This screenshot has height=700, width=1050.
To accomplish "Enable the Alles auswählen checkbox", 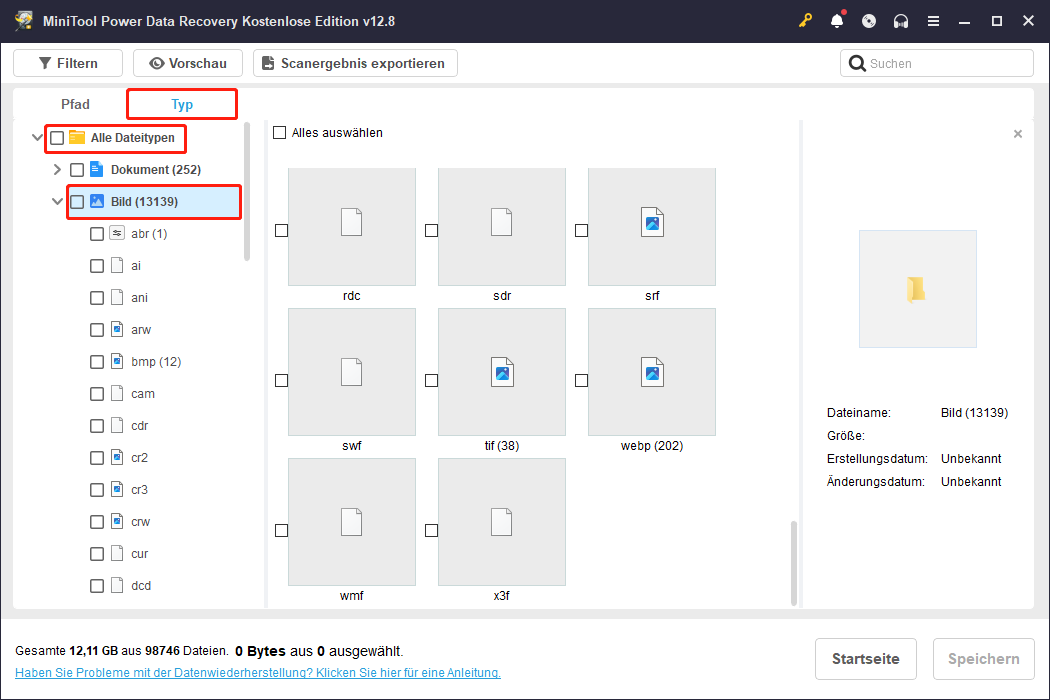I will tap(280, 131).
